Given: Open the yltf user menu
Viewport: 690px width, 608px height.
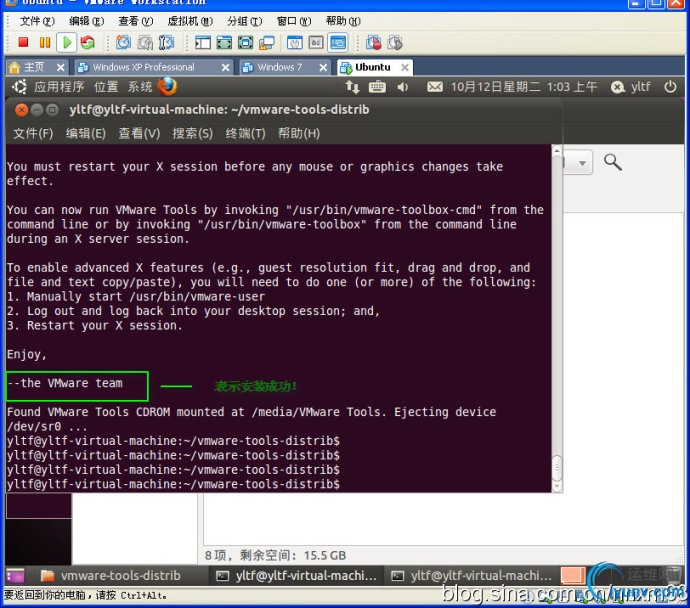Looking at the screenshot, I should click(631, 87).
